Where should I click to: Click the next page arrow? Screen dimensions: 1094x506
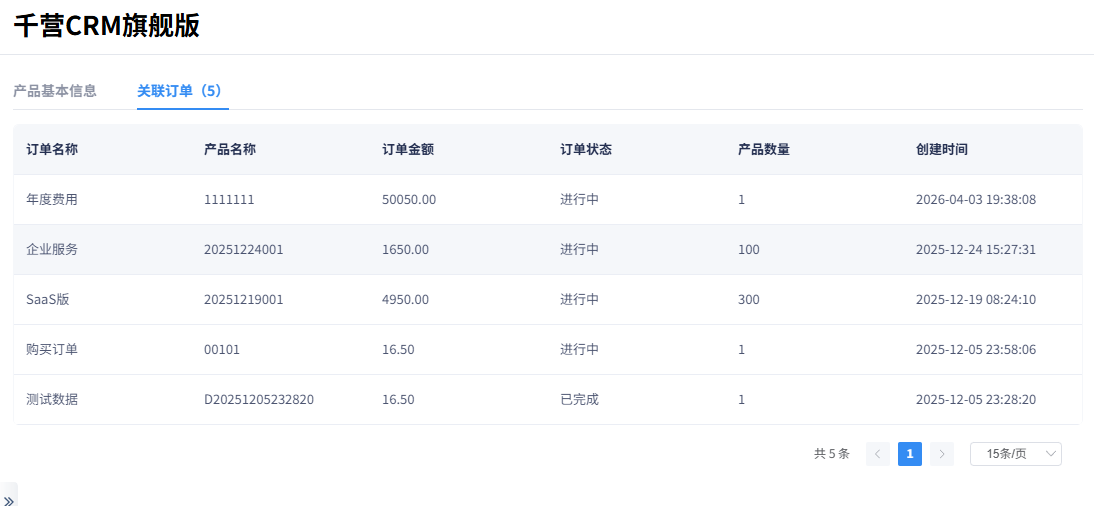pyautogui.click(x=941, y=454)
